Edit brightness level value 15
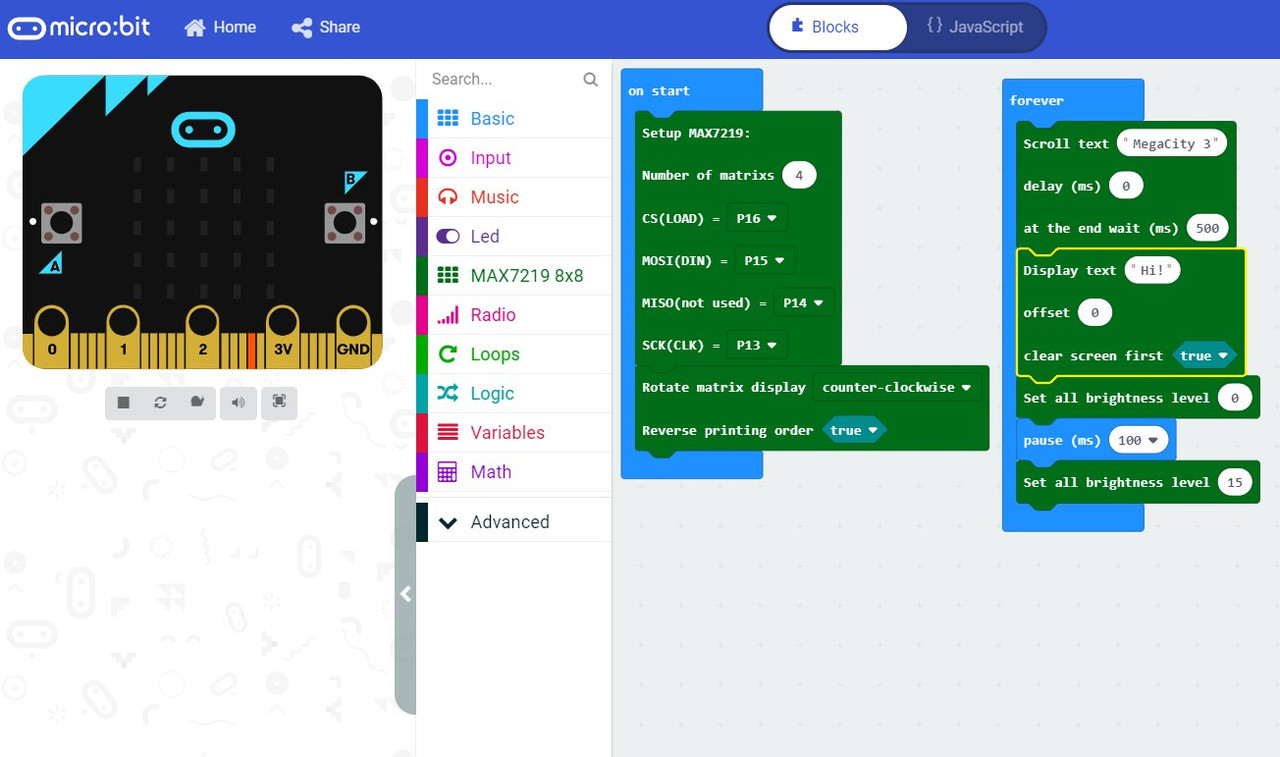 (1235, 482)
